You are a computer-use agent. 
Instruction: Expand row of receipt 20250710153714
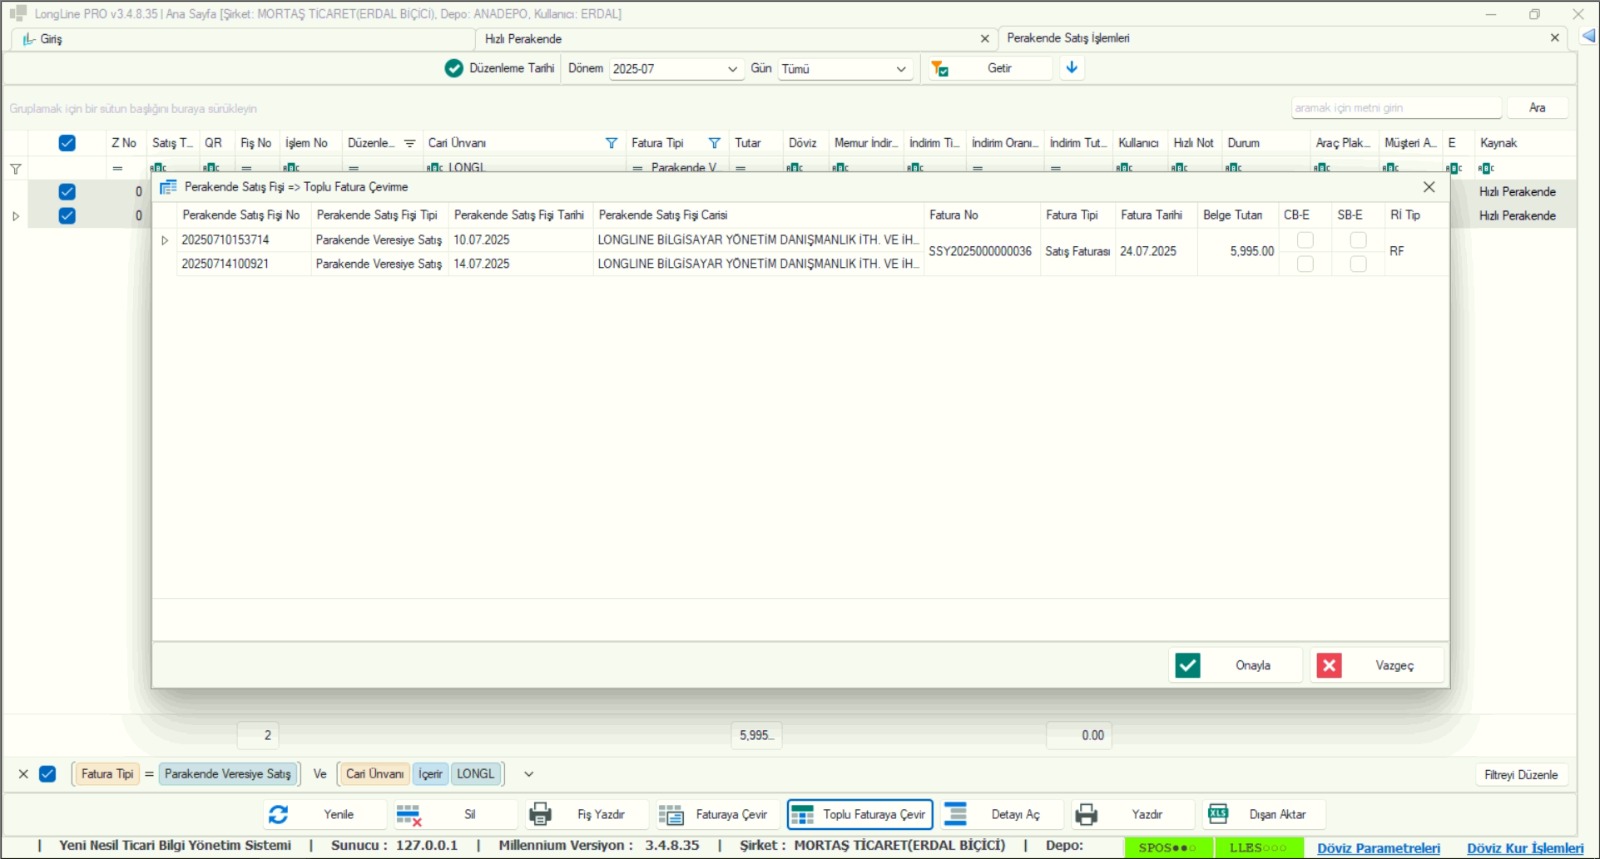tap(165, 240)
